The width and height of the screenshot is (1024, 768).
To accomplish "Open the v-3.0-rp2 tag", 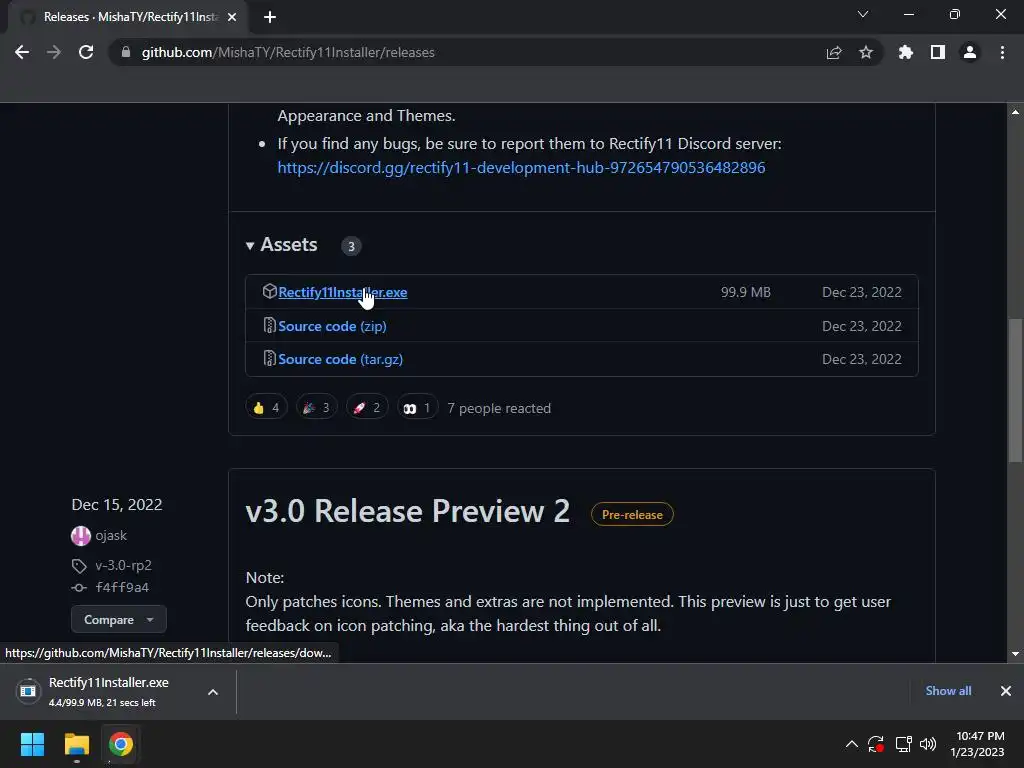I will pyautogui.click(x=123, y=566).
